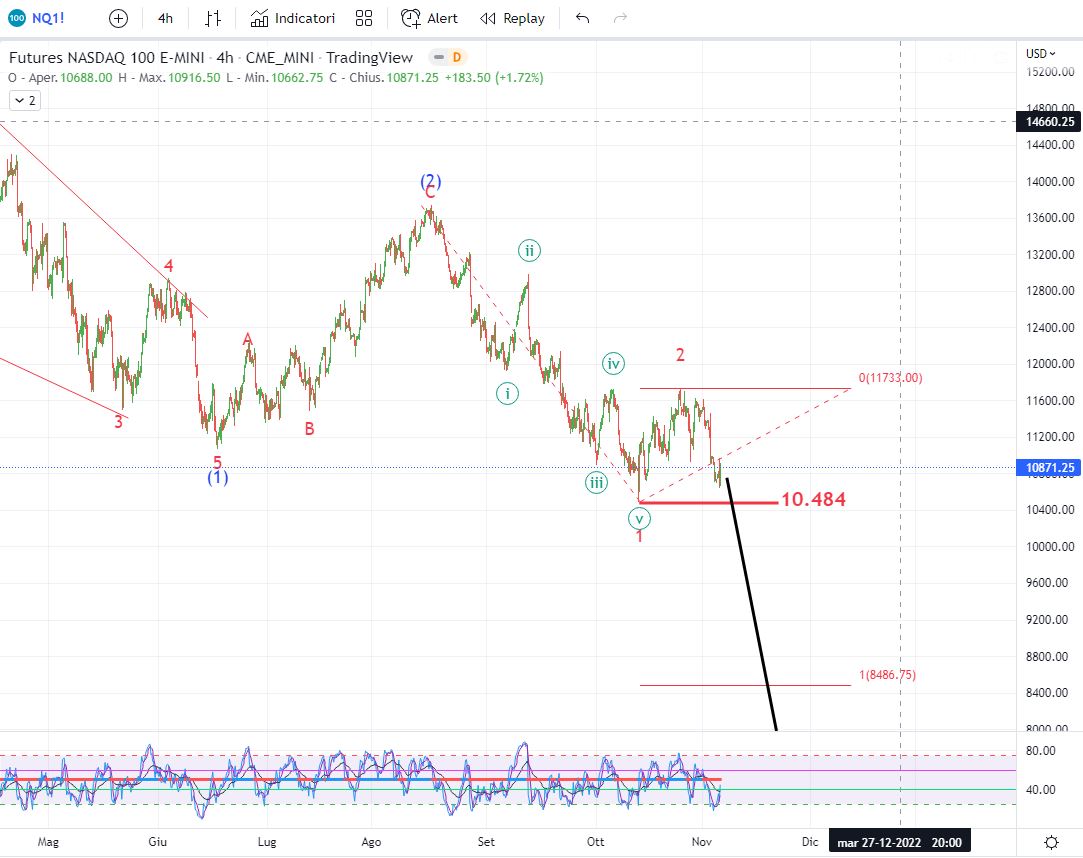
Task: Click the high value 10916.50
Action: [x=194, y=77]
